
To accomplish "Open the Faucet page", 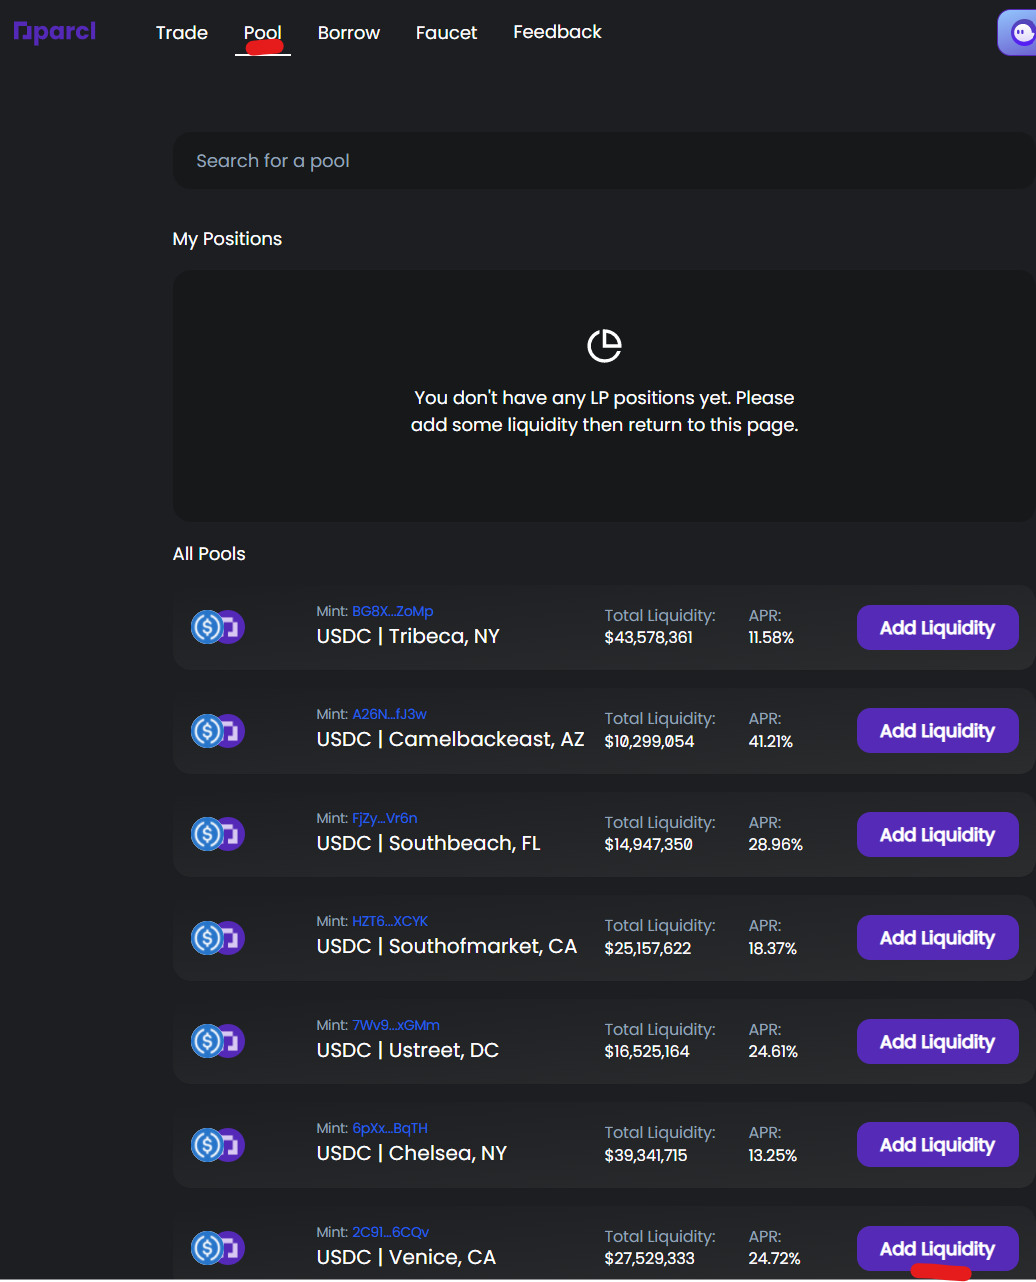I will [x=446, y=33].
